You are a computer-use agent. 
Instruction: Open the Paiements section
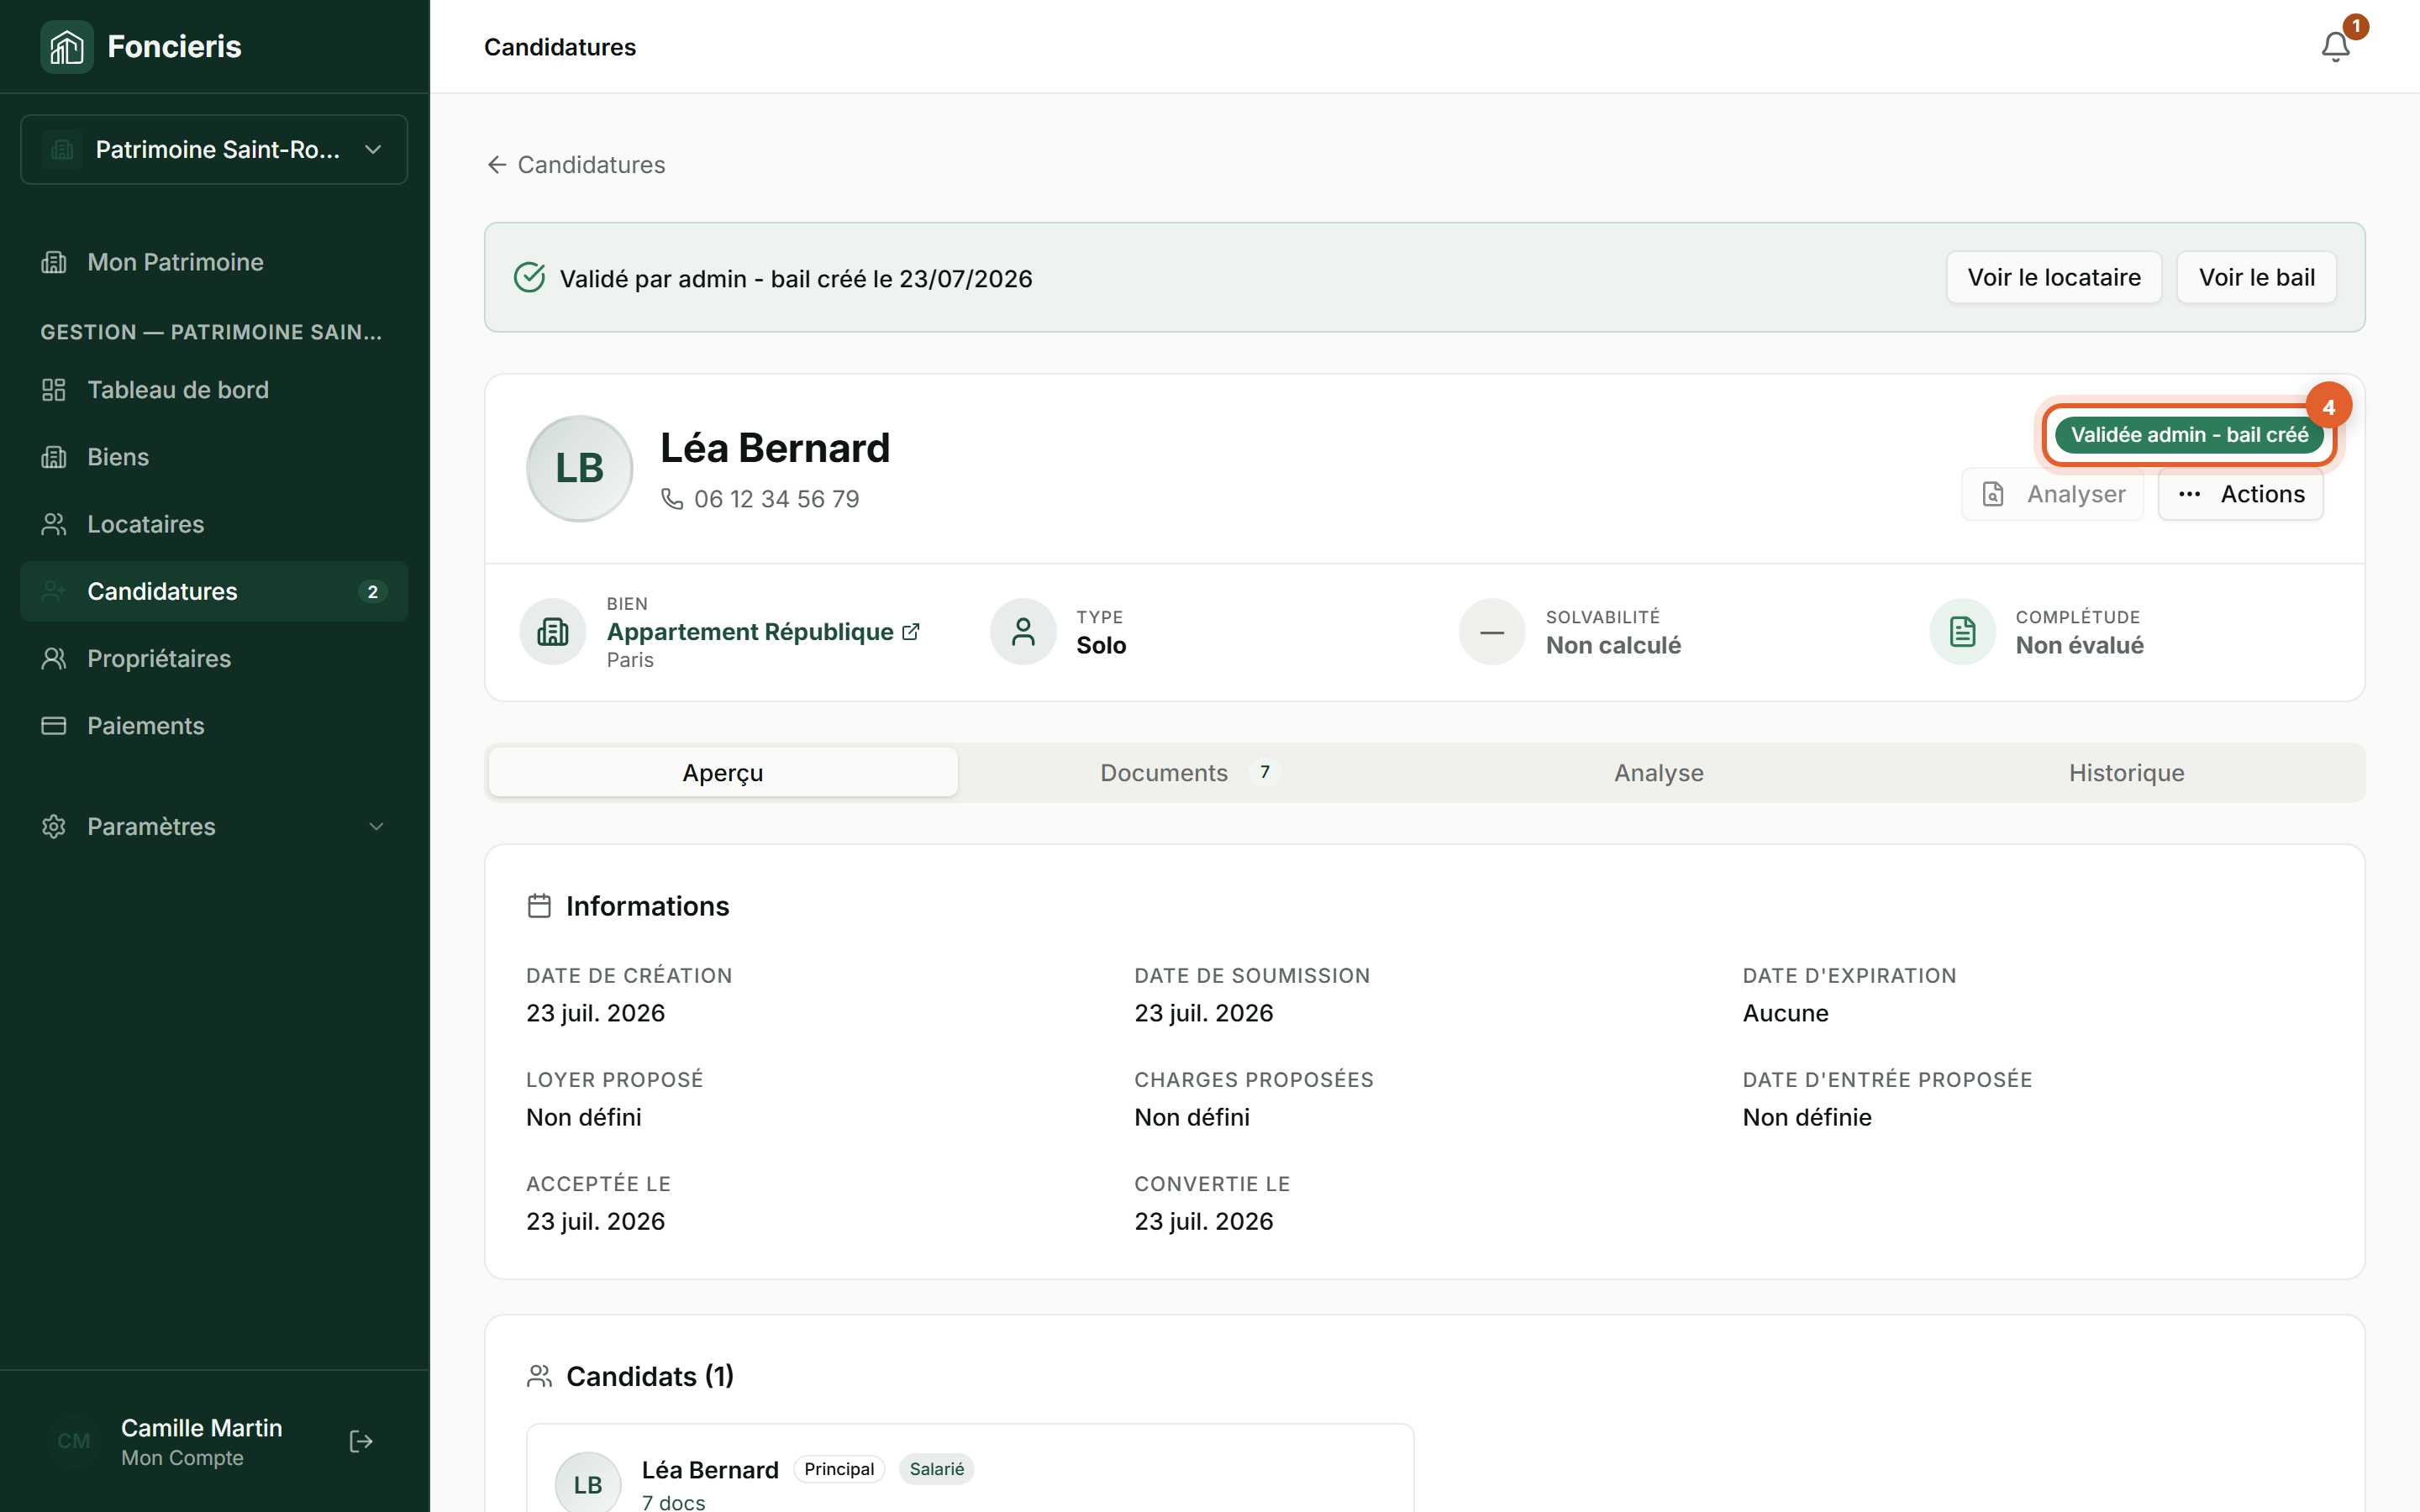pyautogui.click(x=214, y=726)
